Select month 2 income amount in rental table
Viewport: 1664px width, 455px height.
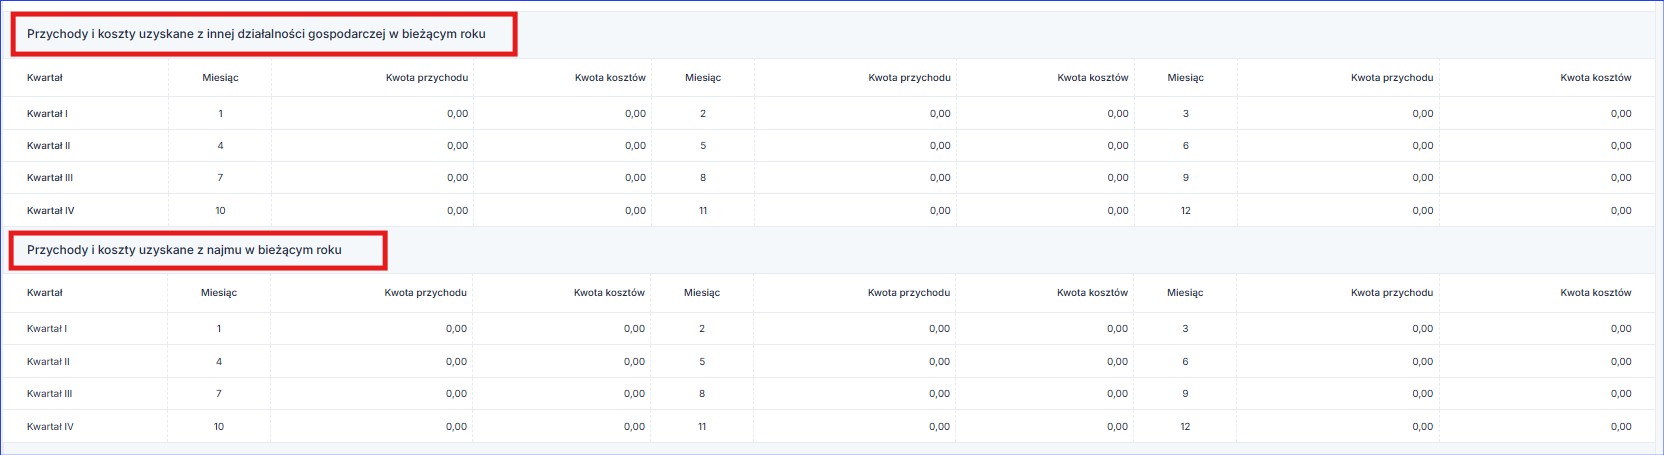938,329
